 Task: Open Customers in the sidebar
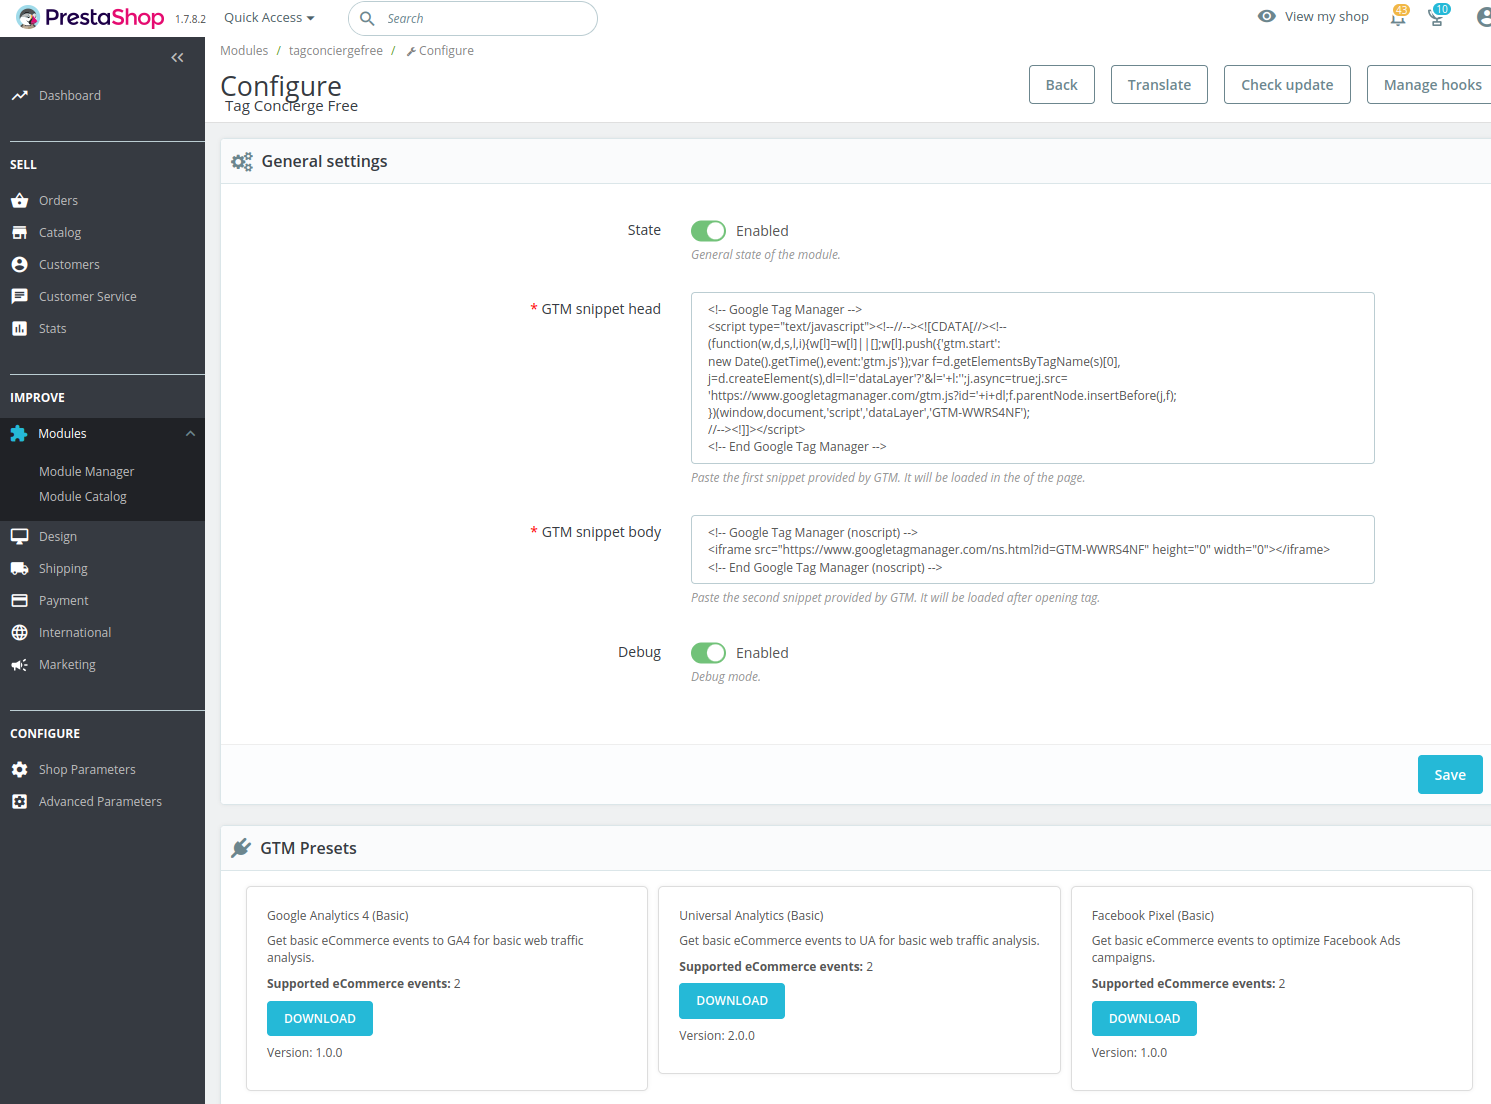(x=69, y=265)
